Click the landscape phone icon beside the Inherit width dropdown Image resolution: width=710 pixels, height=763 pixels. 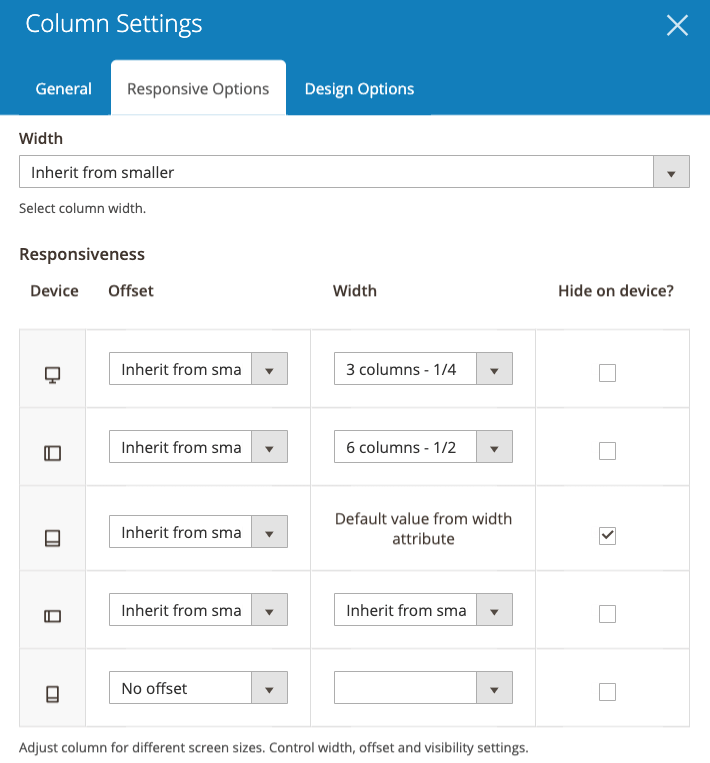[x=53, y=616]
